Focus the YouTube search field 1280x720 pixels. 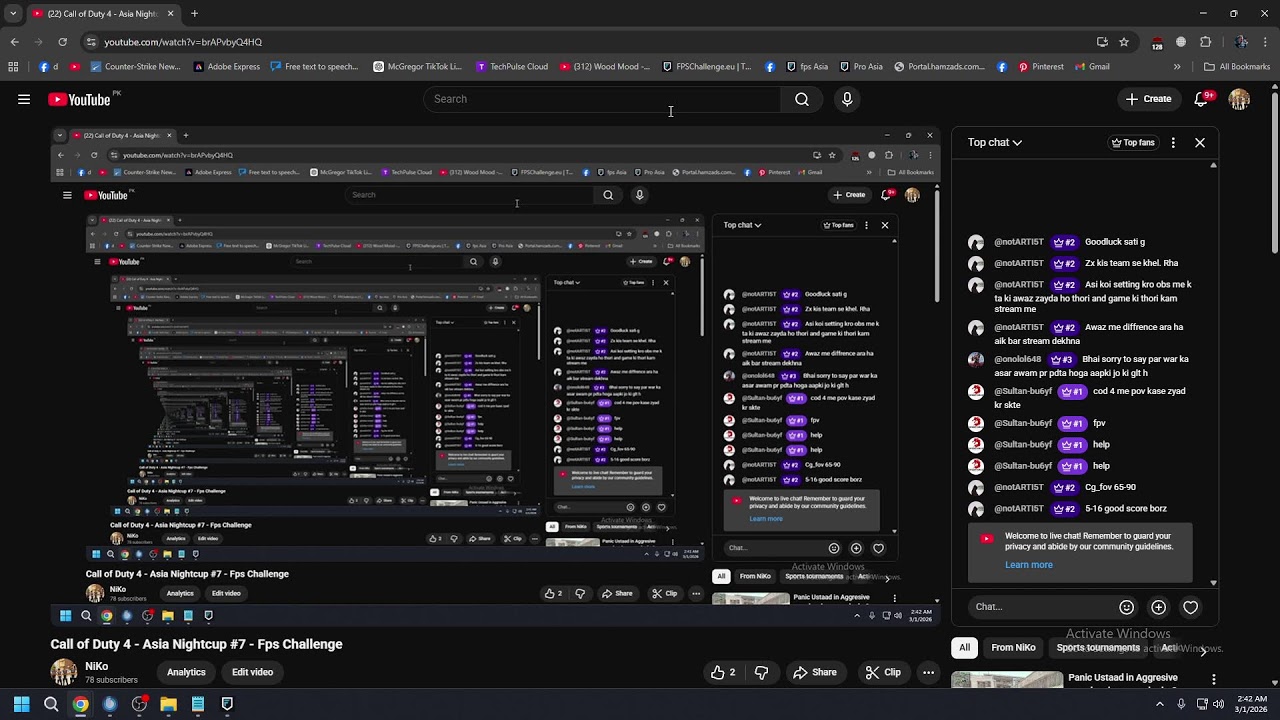click(x=602, y=99)
